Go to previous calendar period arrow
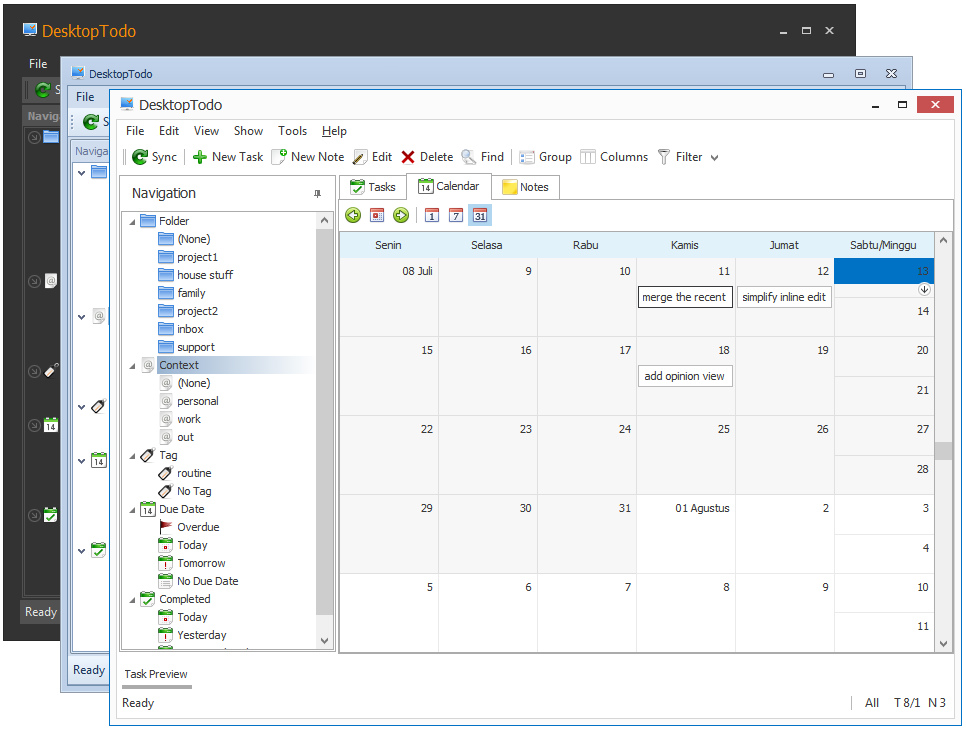Screen dimensions: 966x731 pyautogui.click(x=353, y=215)
